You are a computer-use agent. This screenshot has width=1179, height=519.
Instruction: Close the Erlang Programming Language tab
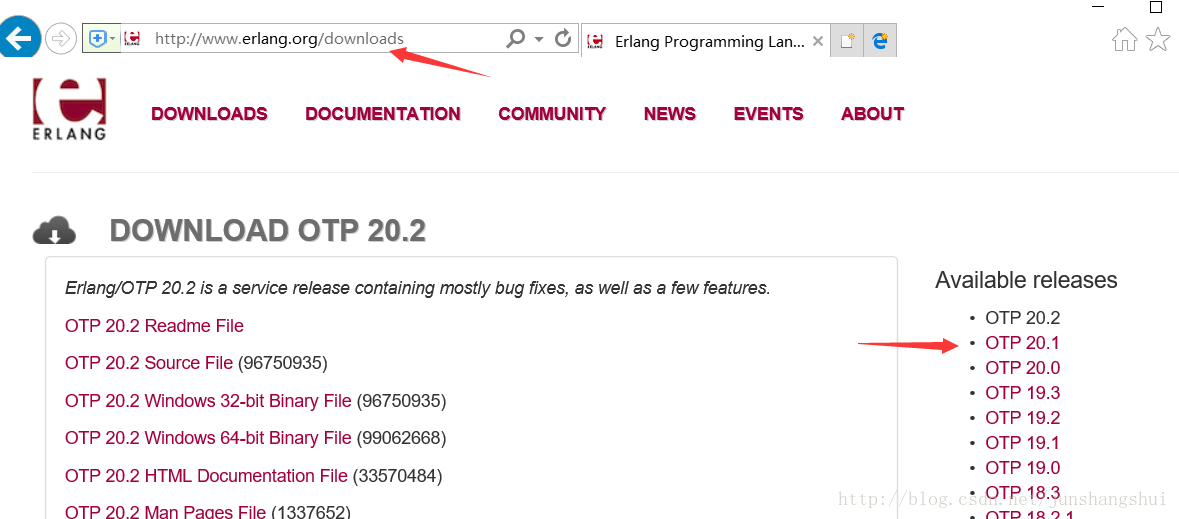tap(818, 41)
